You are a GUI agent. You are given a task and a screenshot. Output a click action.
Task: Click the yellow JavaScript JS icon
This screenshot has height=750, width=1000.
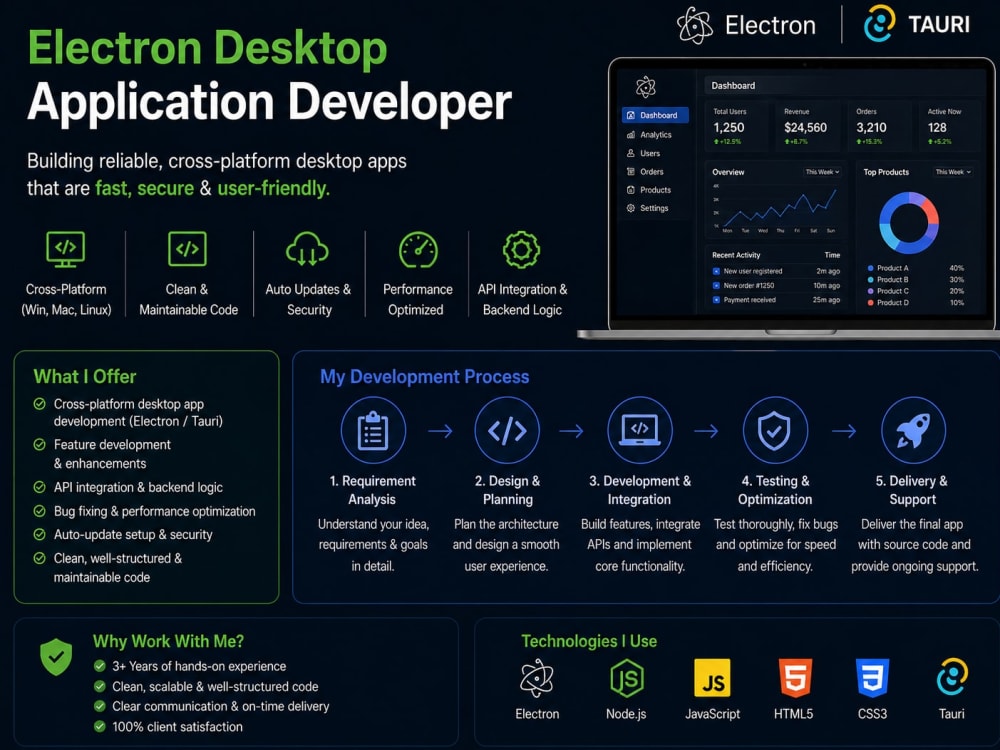pyautogui.click(x=712, y=679)
